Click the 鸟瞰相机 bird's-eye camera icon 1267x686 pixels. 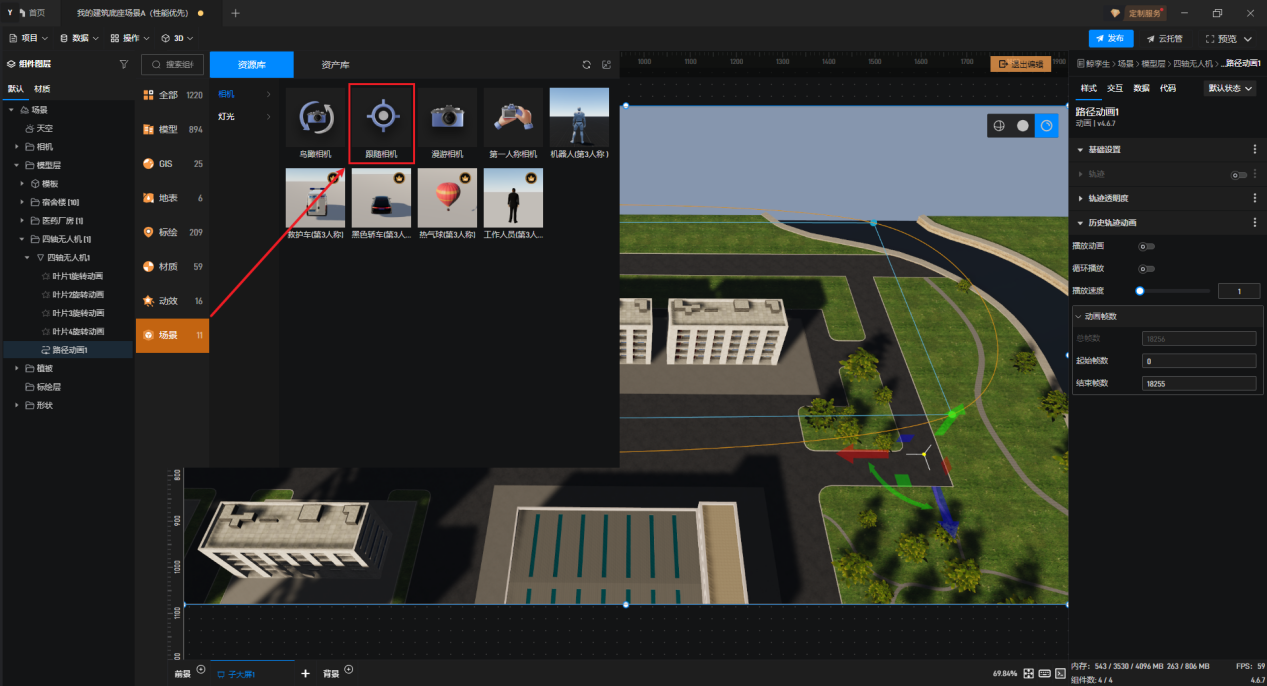pyautogui.click(x=315, y=117)
